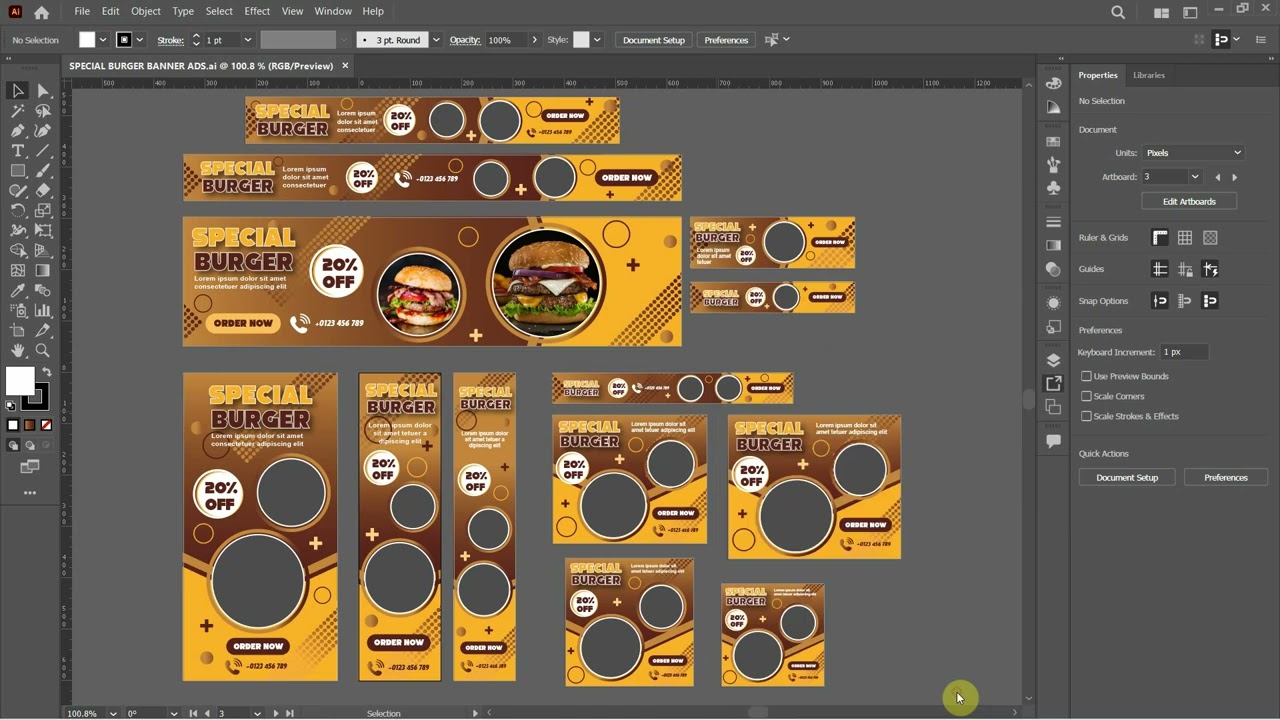Swap fill and stroke colors arrow
The height and width of the screenshot is (720, 1280).
tap(46, 371)
